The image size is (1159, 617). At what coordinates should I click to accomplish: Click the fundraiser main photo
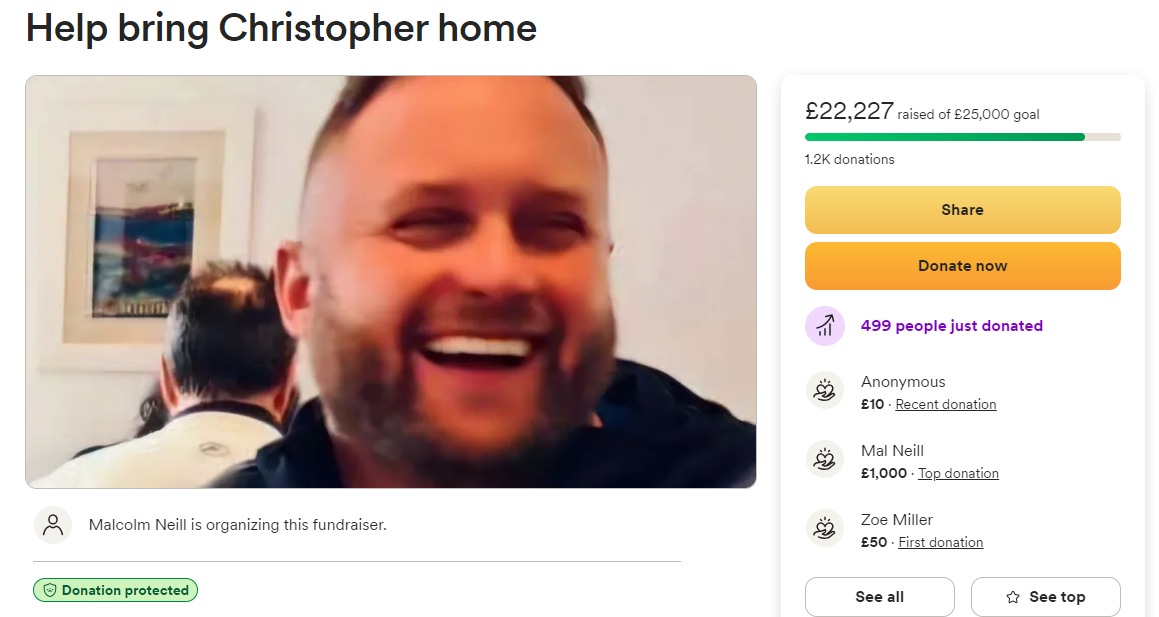point(391,282)
